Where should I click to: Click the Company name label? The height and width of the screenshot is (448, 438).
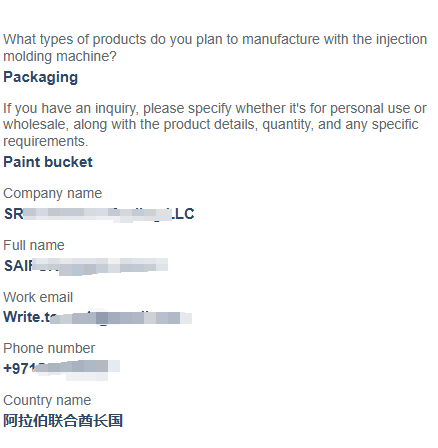(53, 193)
